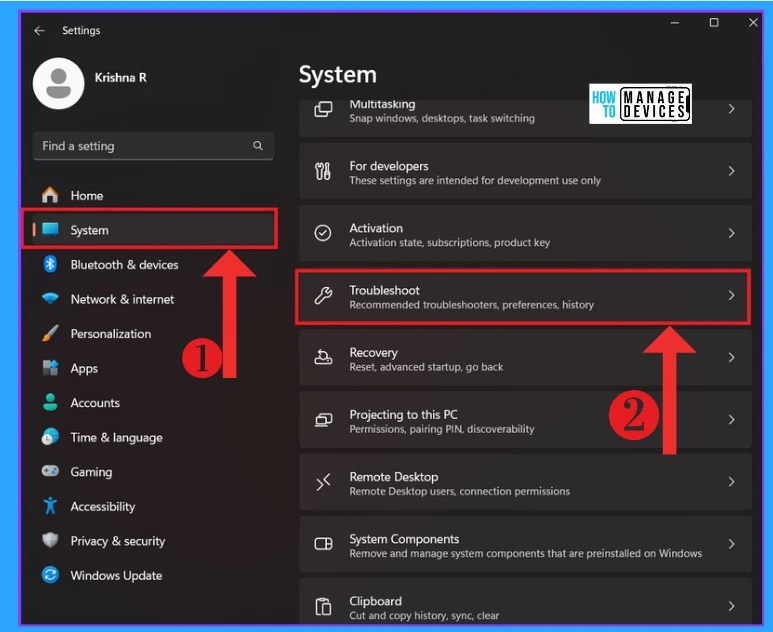Viewport: 773px width, 632px height.
Task: Open the Remote Desktop title text
Action: [x=394, y=477]
